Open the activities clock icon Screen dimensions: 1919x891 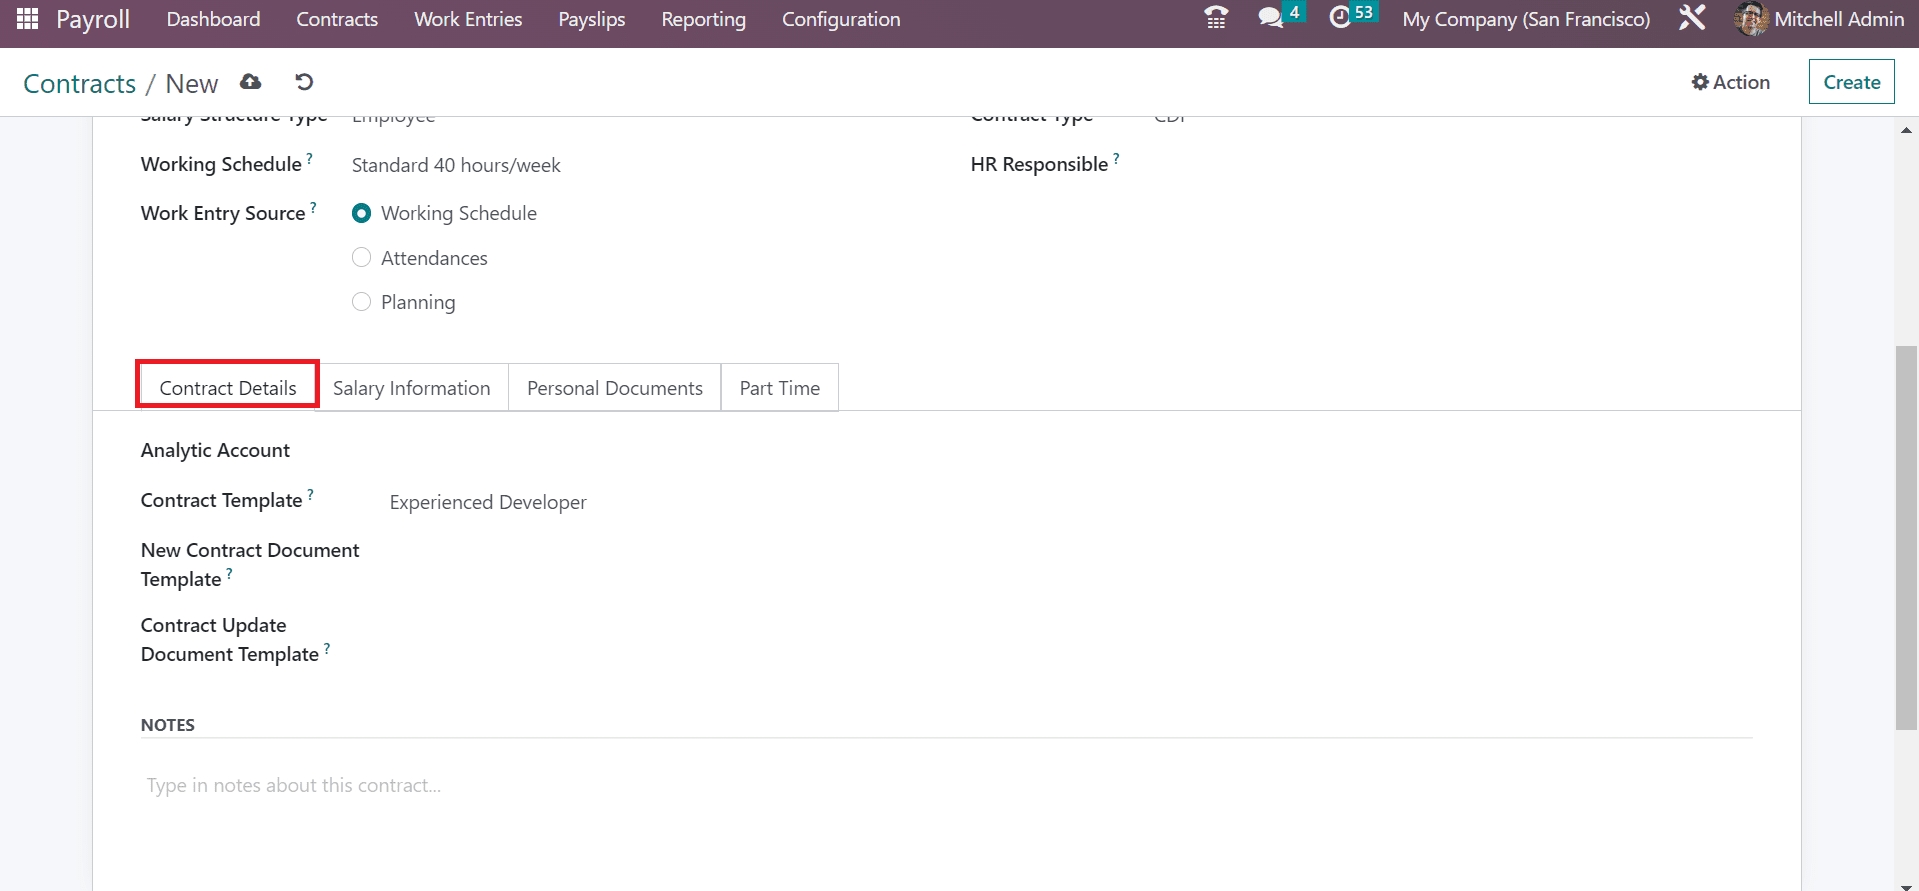click(x=1340, y=18)
